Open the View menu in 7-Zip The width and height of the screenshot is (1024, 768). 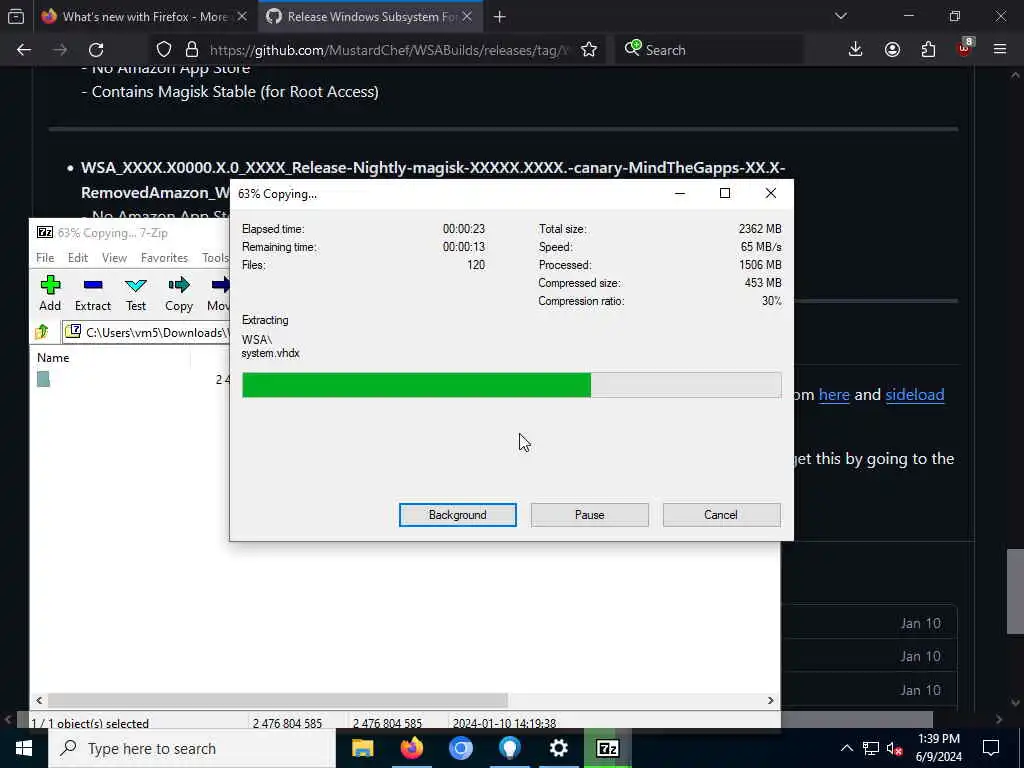point(114,258)
